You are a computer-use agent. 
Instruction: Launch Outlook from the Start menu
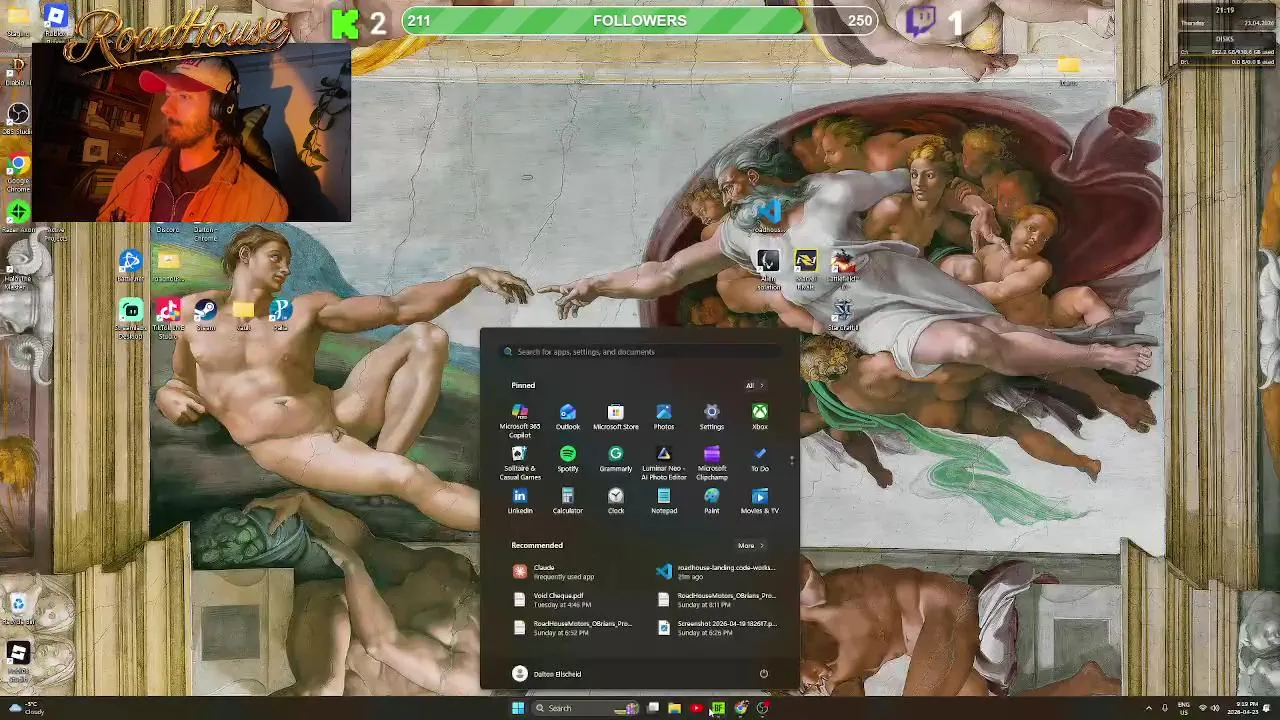pyautogui.click(x=567, y=418)
